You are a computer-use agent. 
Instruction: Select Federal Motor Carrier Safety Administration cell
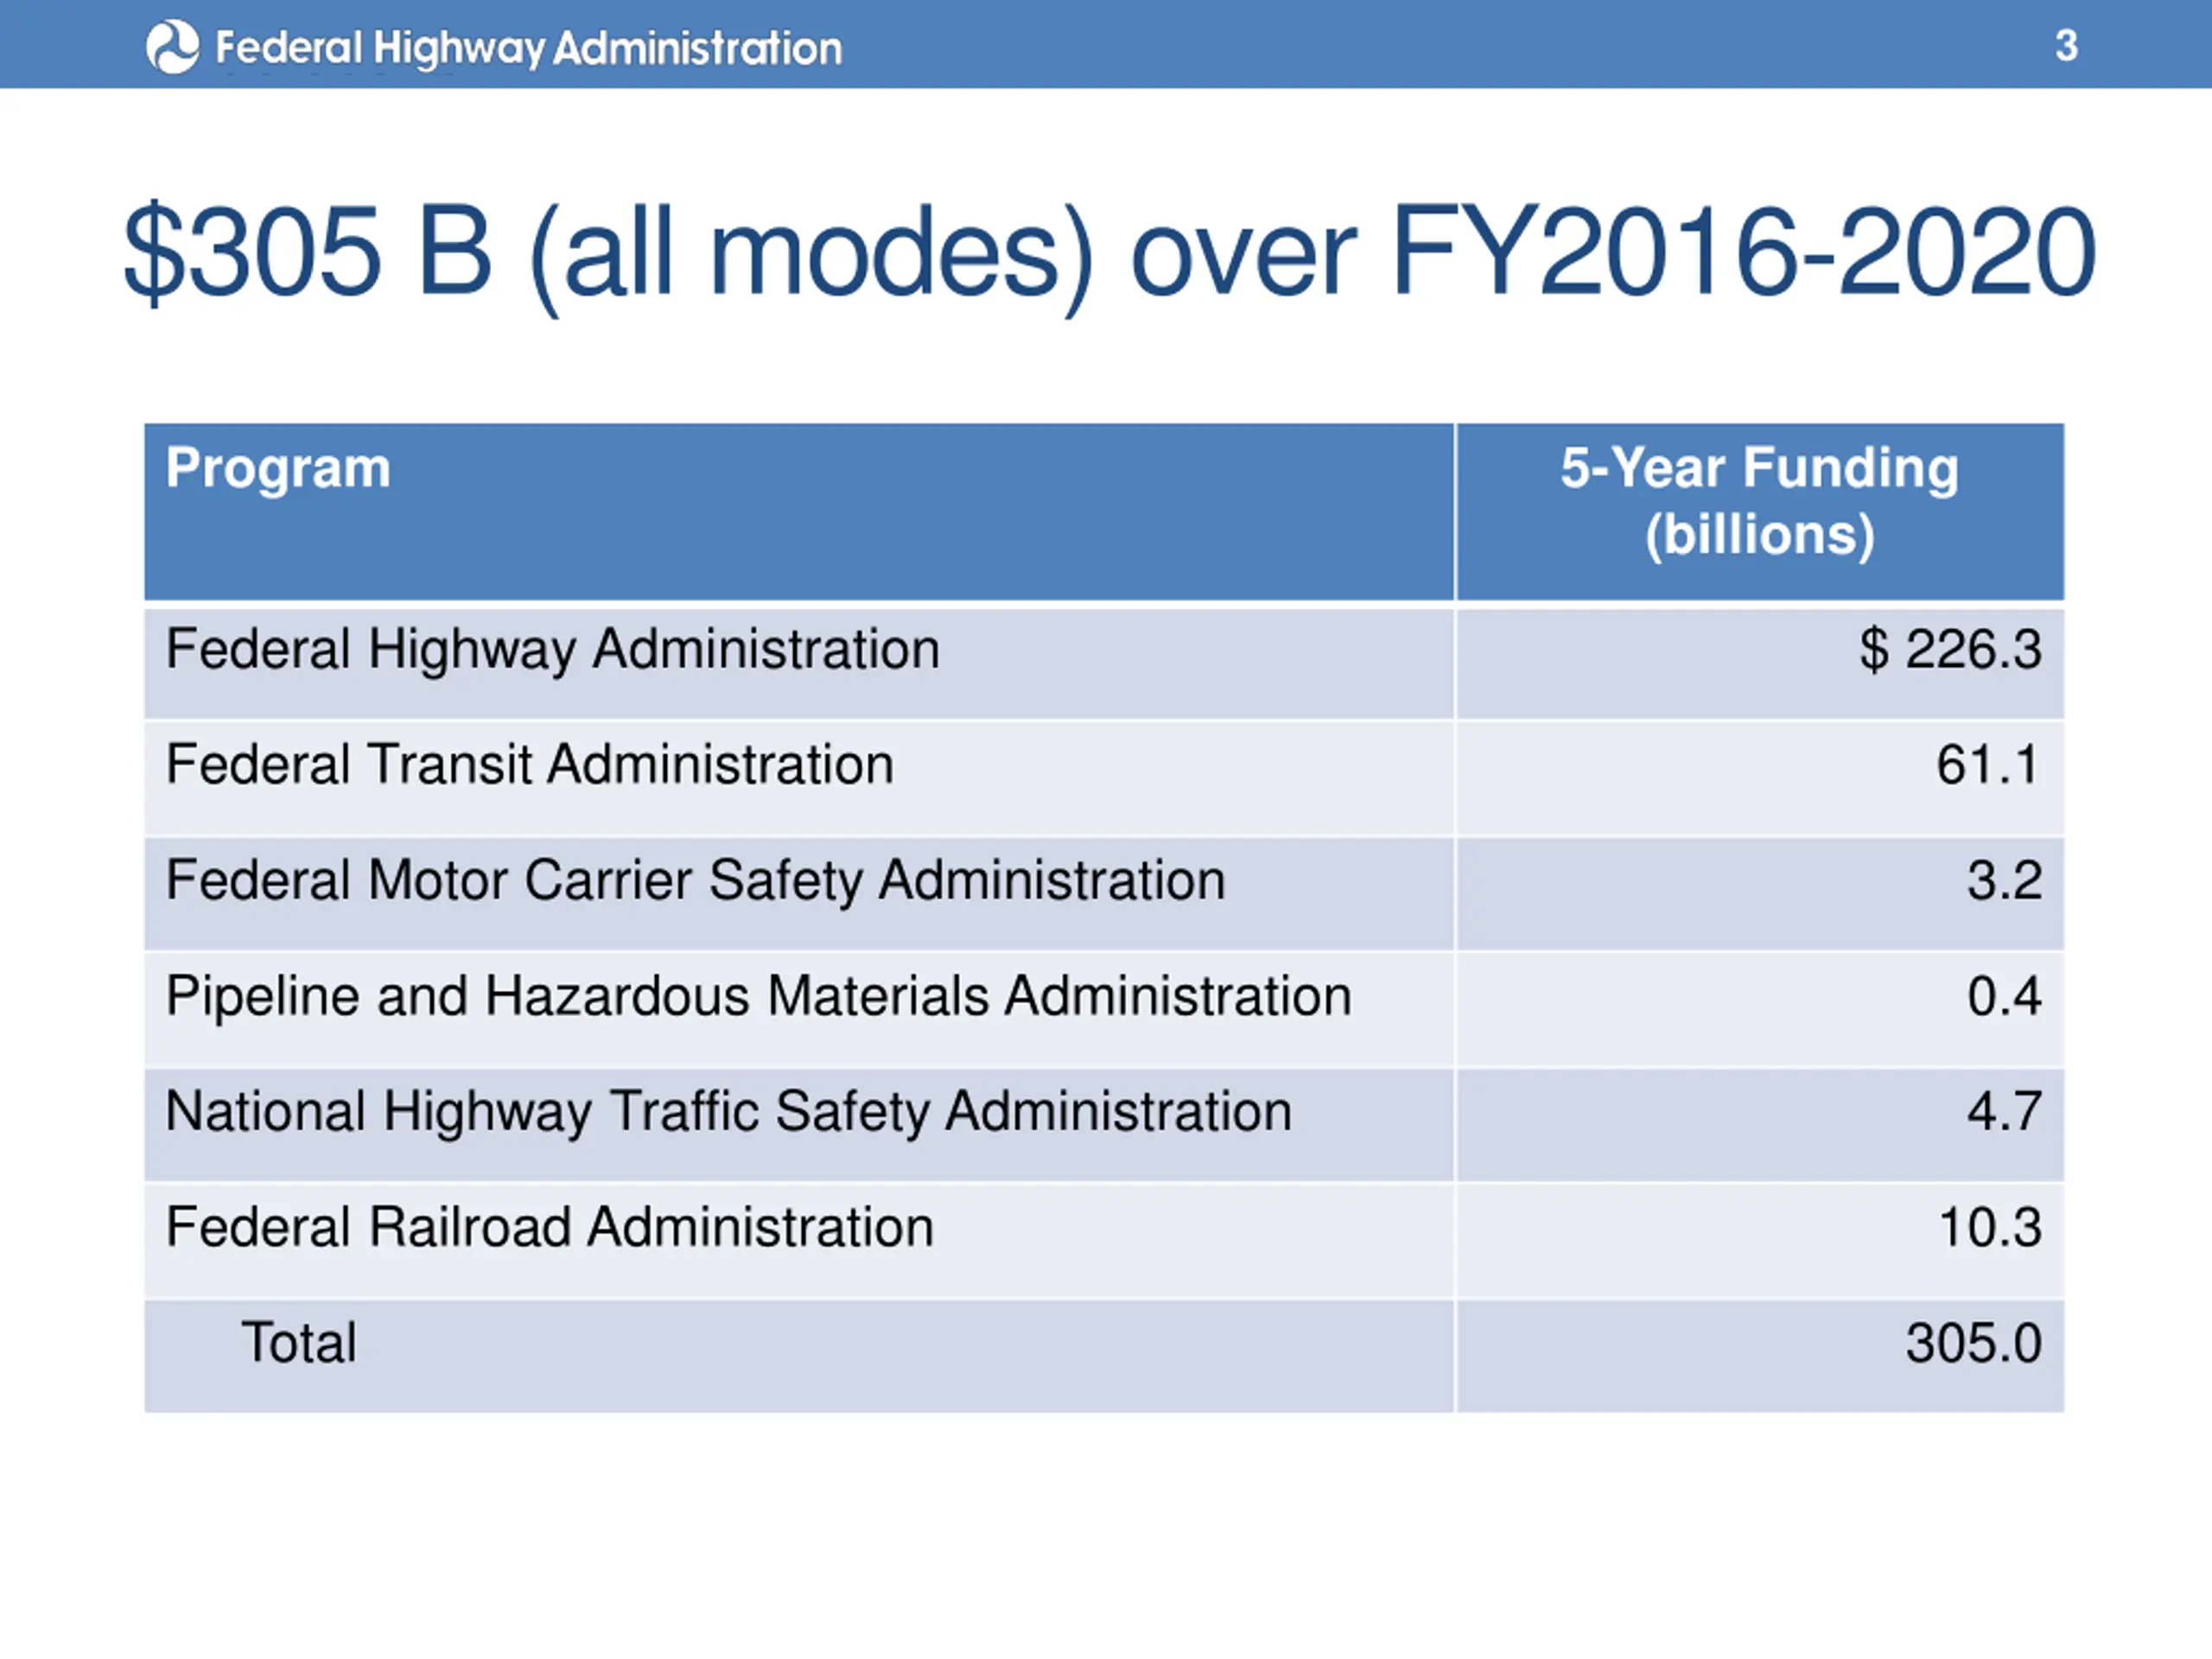coord(695,881)
